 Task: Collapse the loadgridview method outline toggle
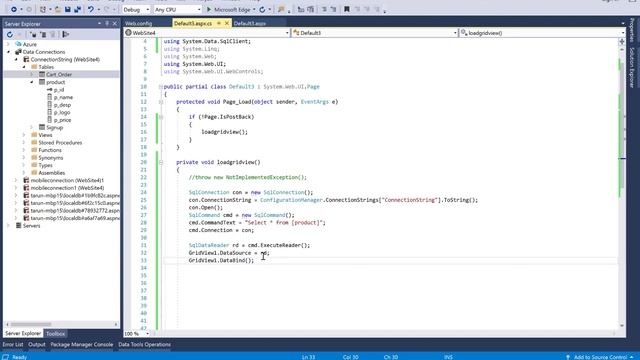[x=161, y=162]
